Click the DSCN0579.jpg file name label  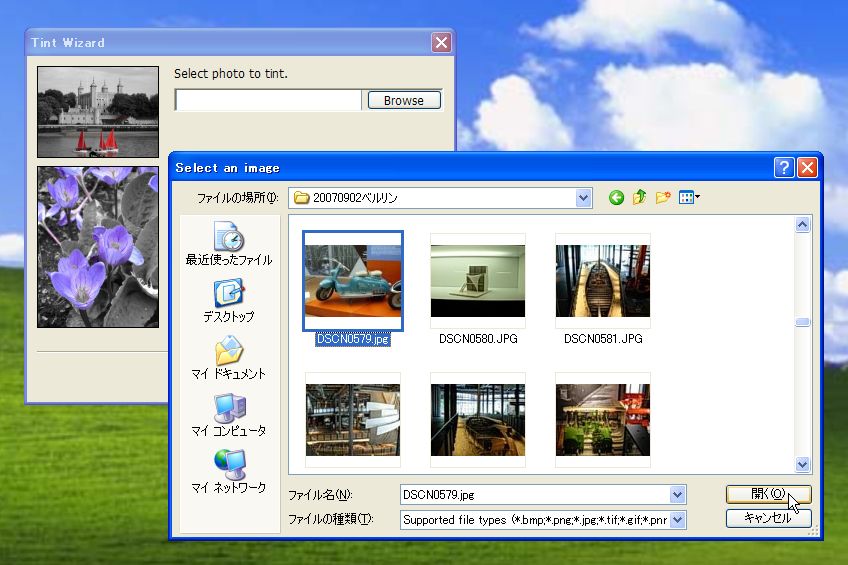tap(353, 339)
